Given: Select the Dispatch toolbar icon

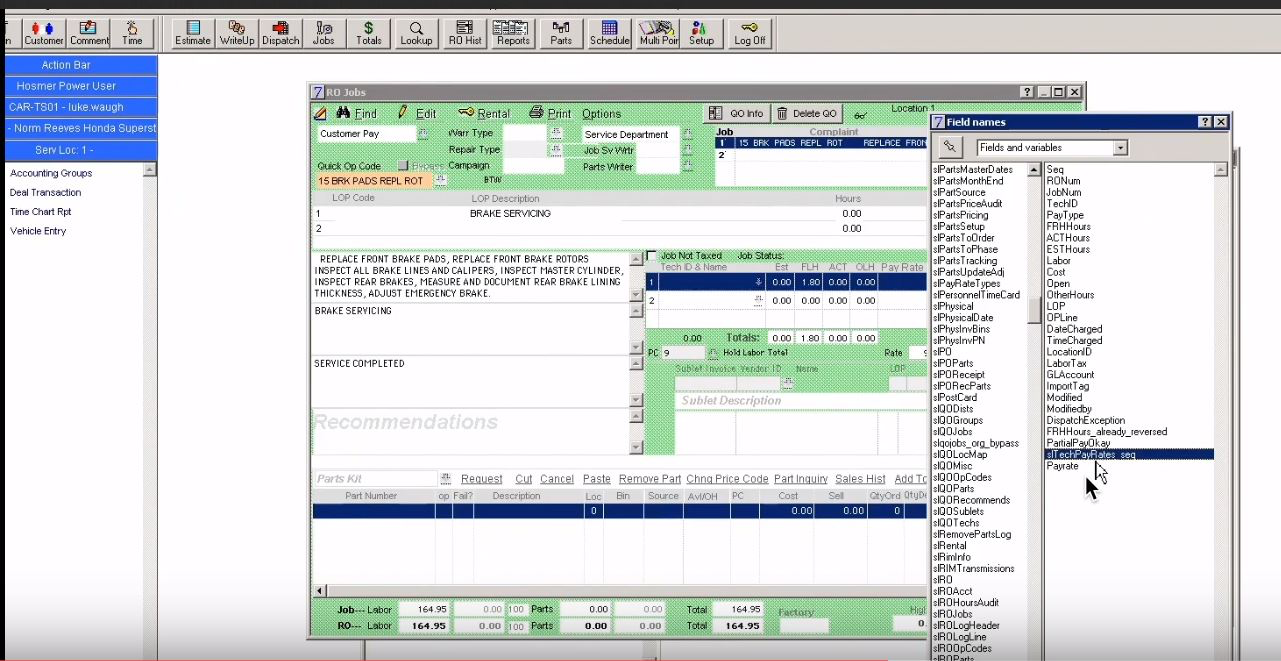Looking at the screenshot, I should pyautogui.click(x=281, y=27).
